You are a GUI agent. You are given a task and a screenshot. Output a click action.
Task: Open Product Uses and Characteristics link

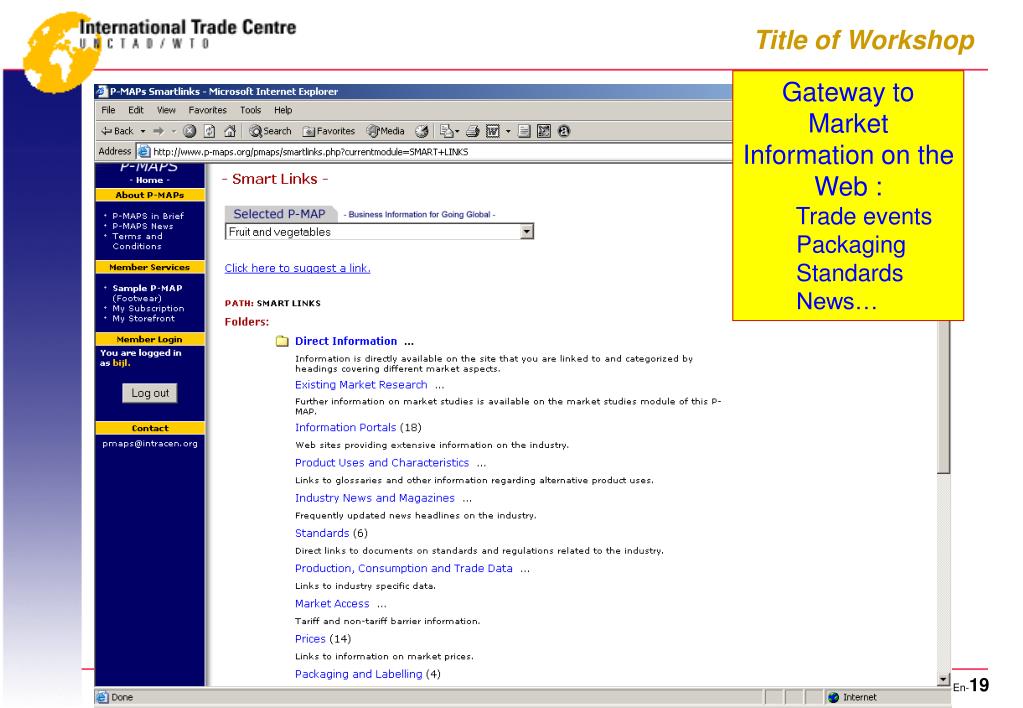point(382,463)
